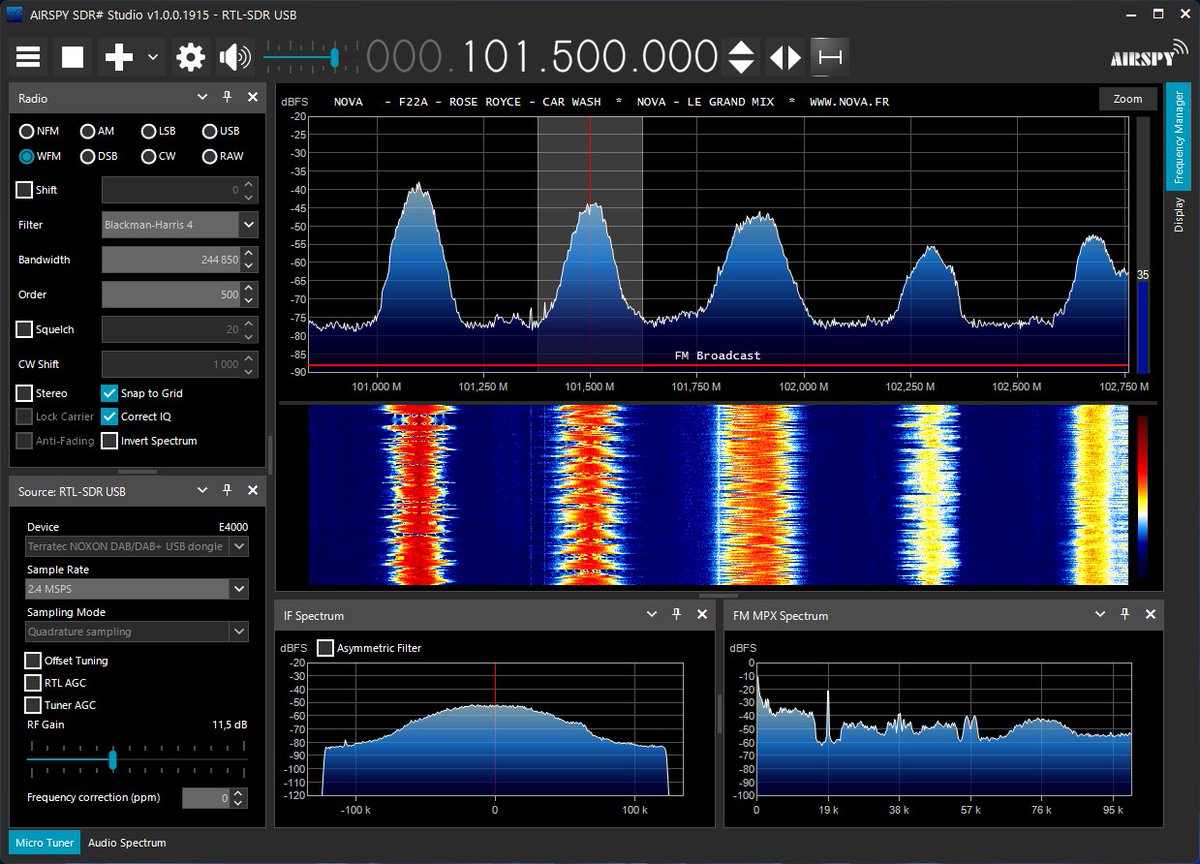
Task: Open the Source RTL-SDR USB panel chevron
Action: coord(202,491)
